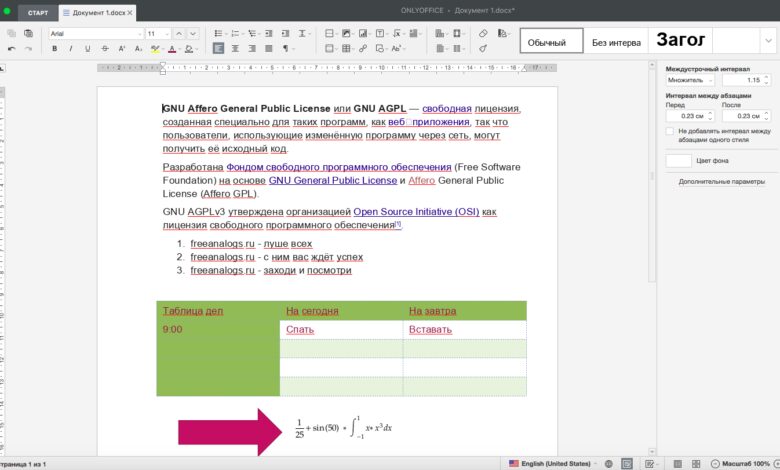The image size is (780, 470).
Task: Apply the 'Без интерва' paragraph style
Action: click(x=616, y=41)
